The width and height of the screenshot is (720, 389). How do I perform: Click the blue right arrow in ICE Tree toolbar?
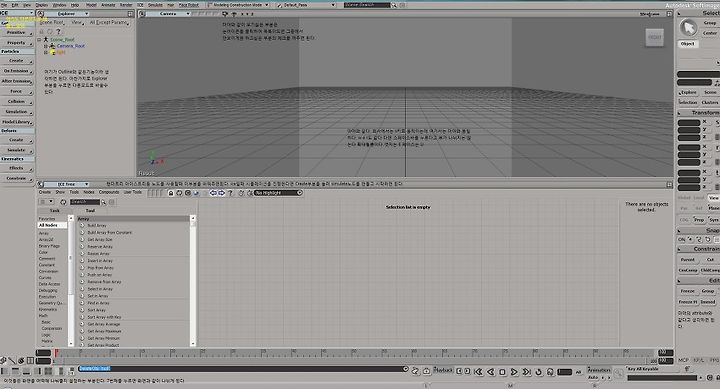[221, 193]
